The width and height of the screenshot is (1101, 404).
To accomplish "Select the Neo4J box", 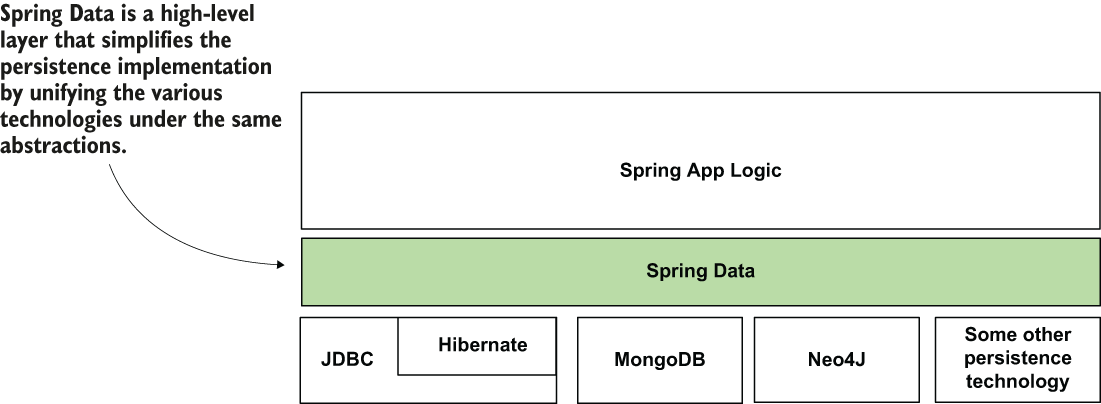I will point(836,360).
